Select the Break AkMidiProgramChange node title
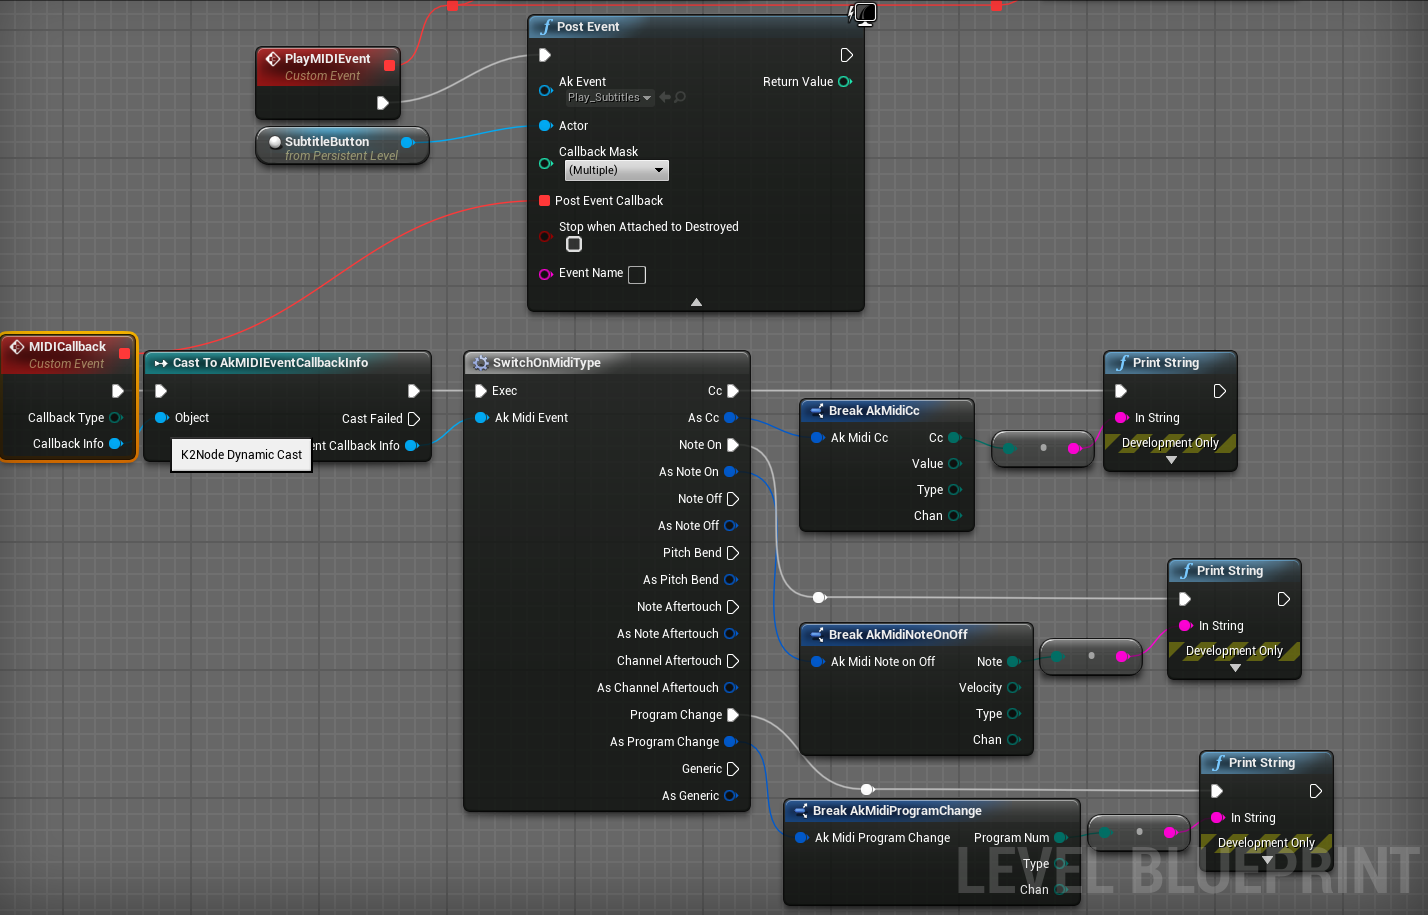Image resolution: width=1428 pixels, height=915 pixels. coord(896,811)
